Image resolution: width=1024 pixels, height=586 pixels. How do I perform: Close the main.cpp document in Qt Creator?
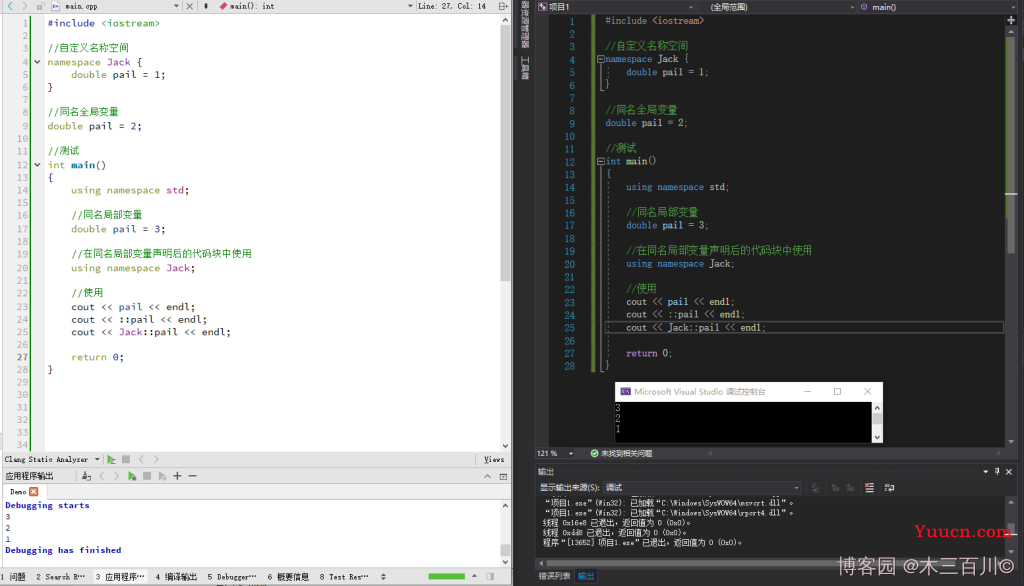189,6
